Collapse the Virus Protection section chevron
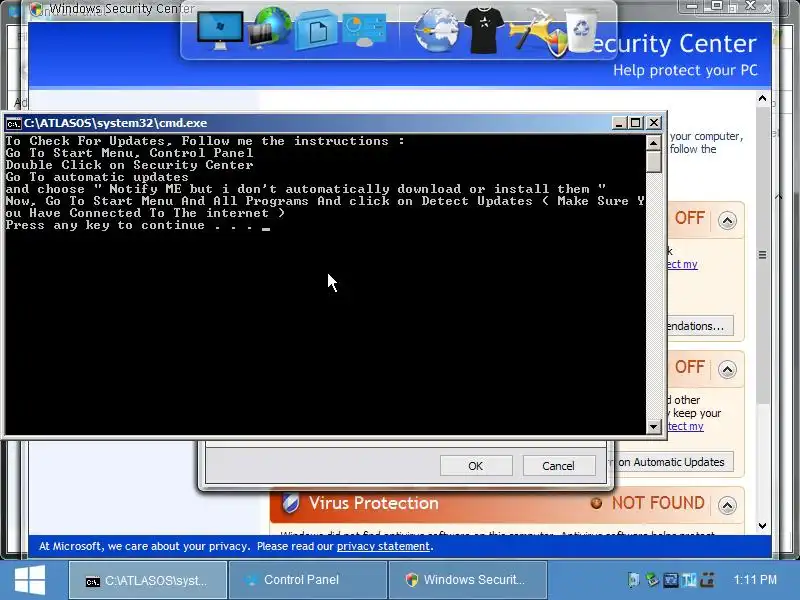The height and width of the screenshot is (600, 800). pos(727,505)
